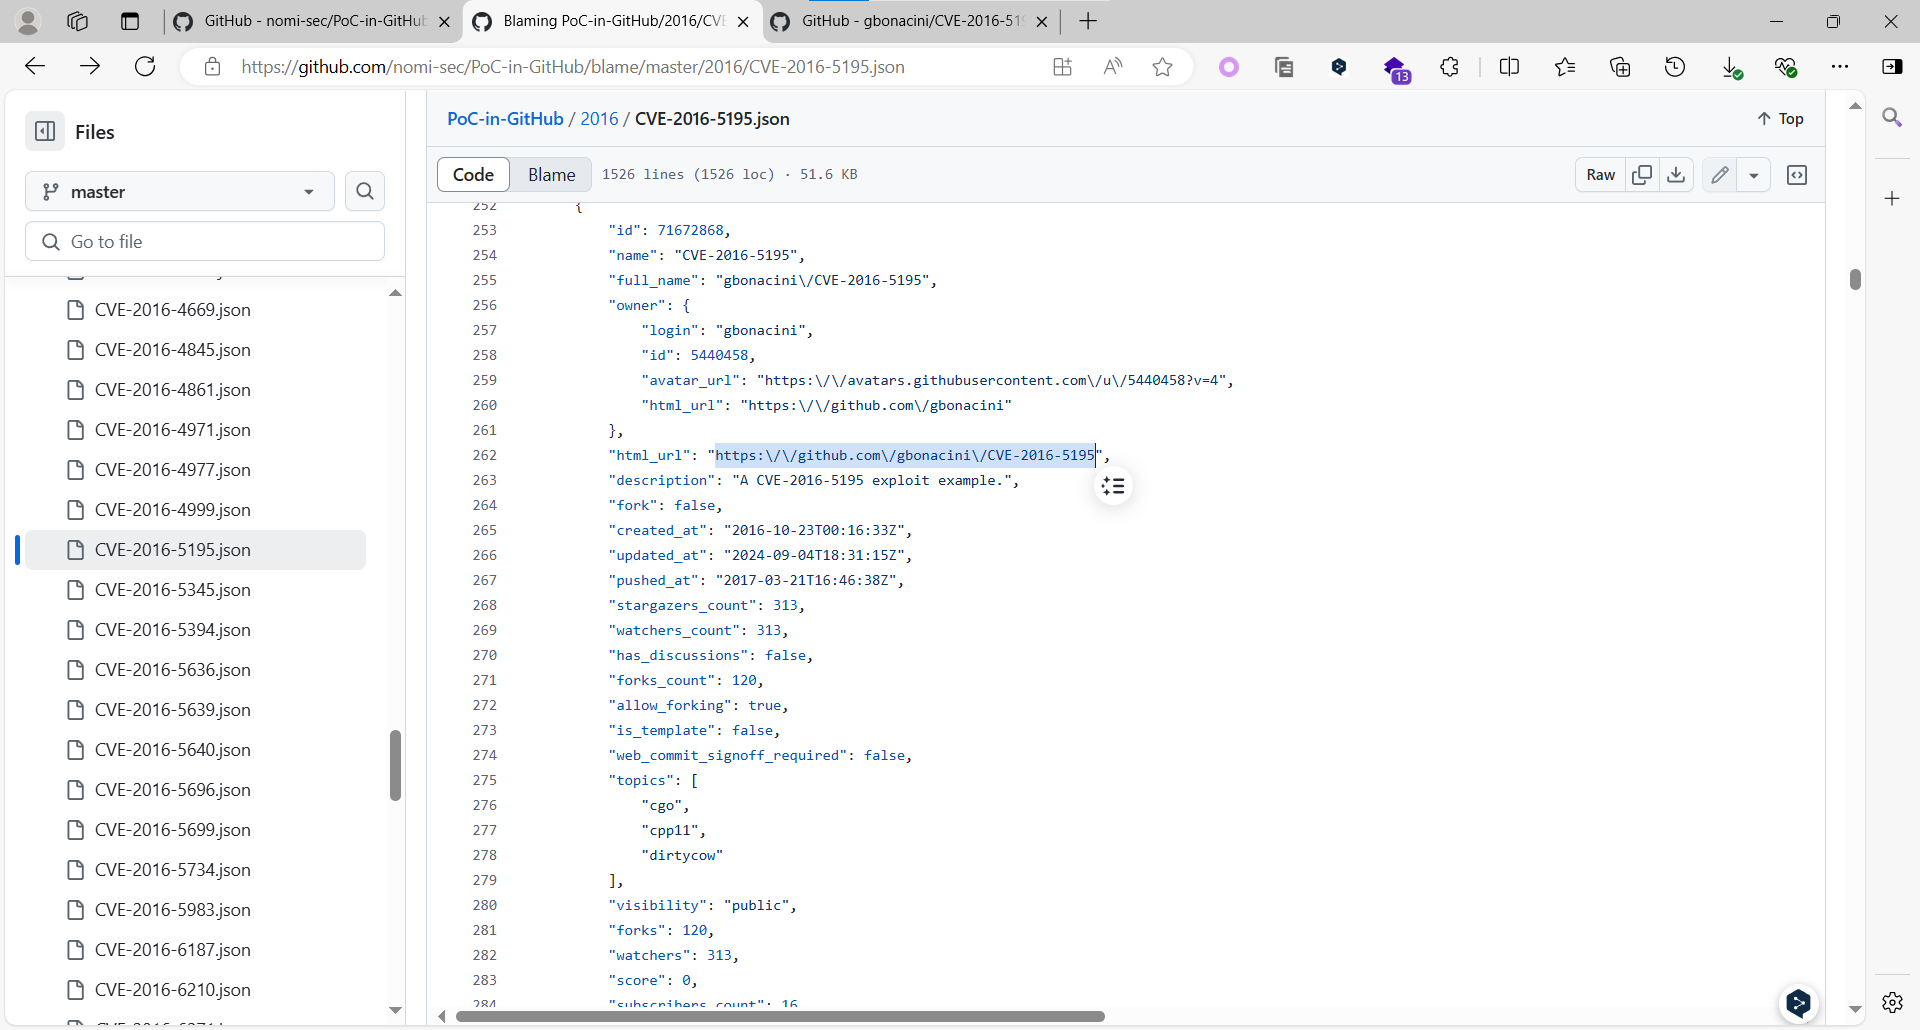Edit this file pencil icon
The image size is (1920, 1030).
point(1720,174)
